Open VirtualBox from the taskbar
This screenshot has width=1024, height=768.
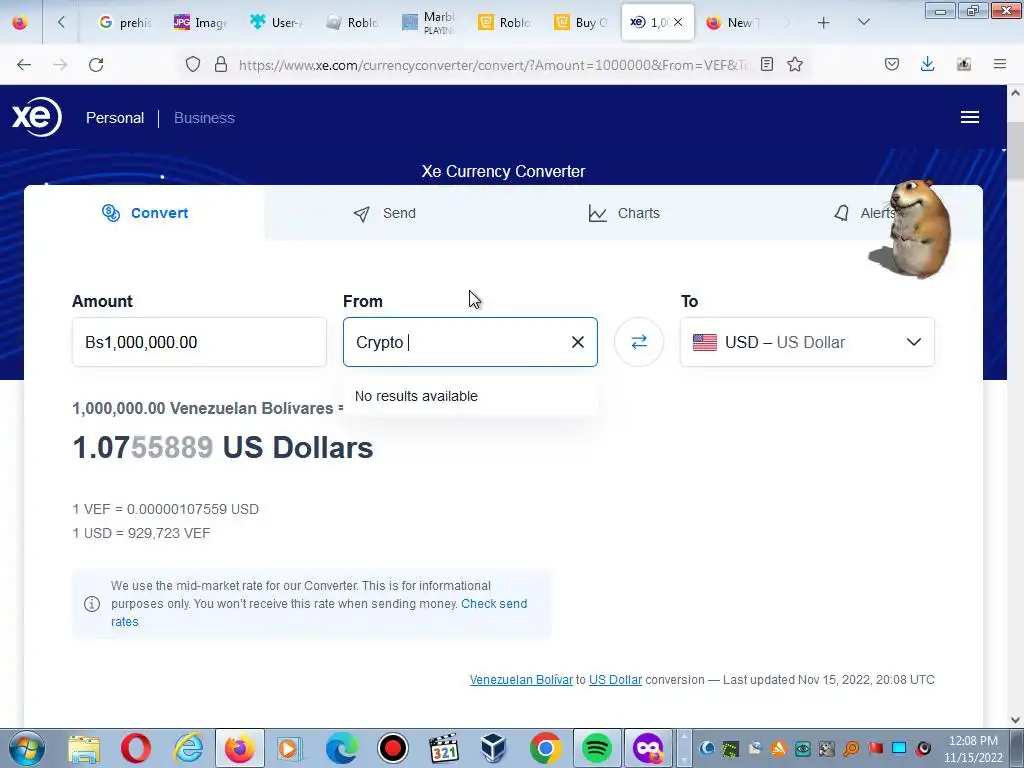coord(494,748)
